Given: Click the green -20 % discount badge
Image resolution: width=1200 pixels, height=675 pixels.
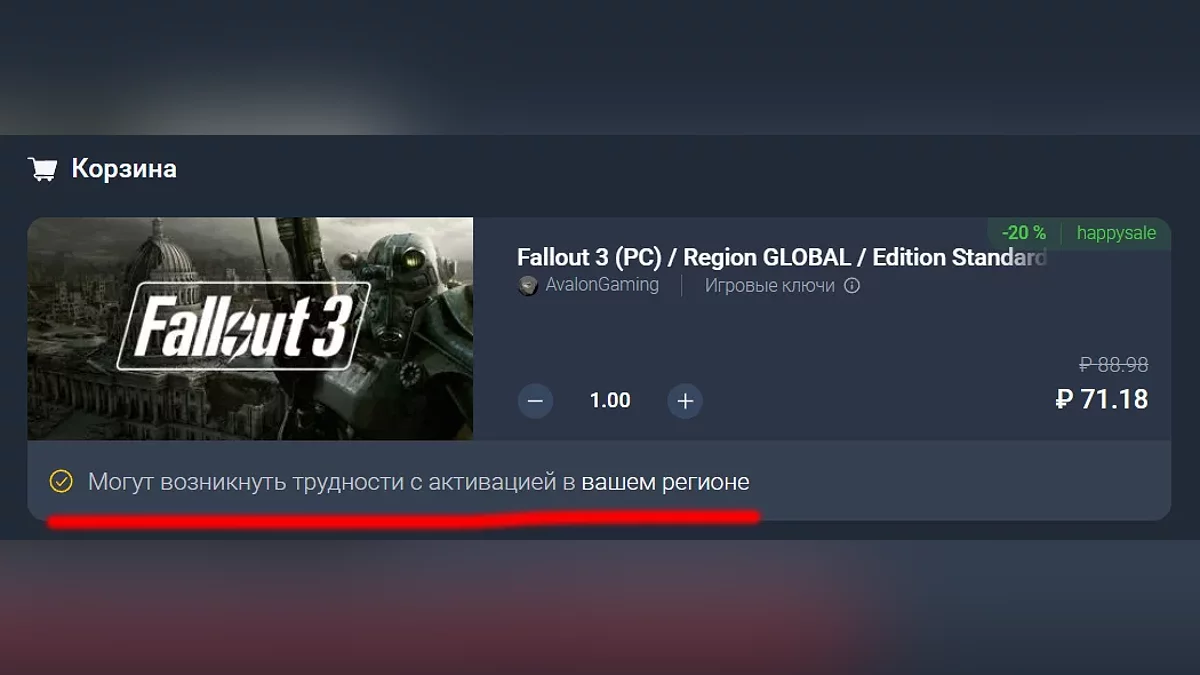Looking at the screenshot, I should 1024,233.
